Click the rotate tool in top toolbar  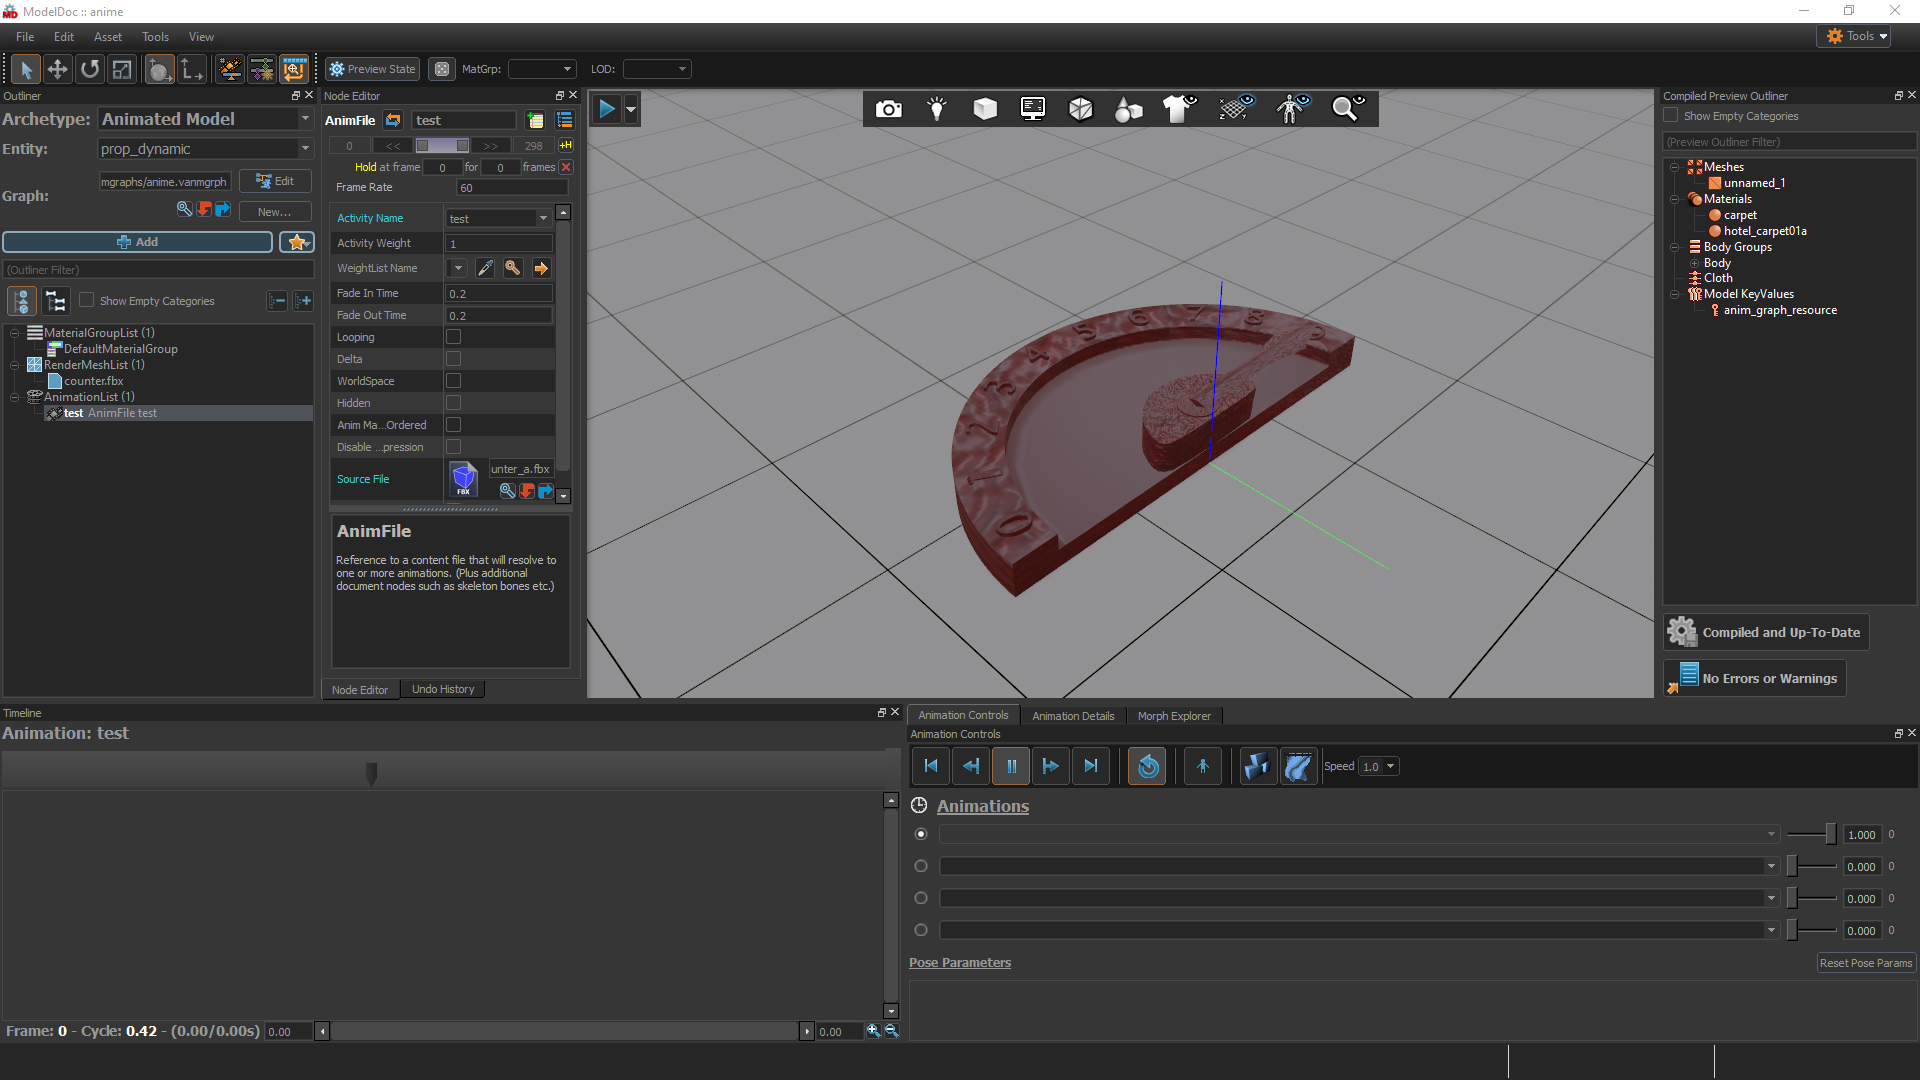90,69
